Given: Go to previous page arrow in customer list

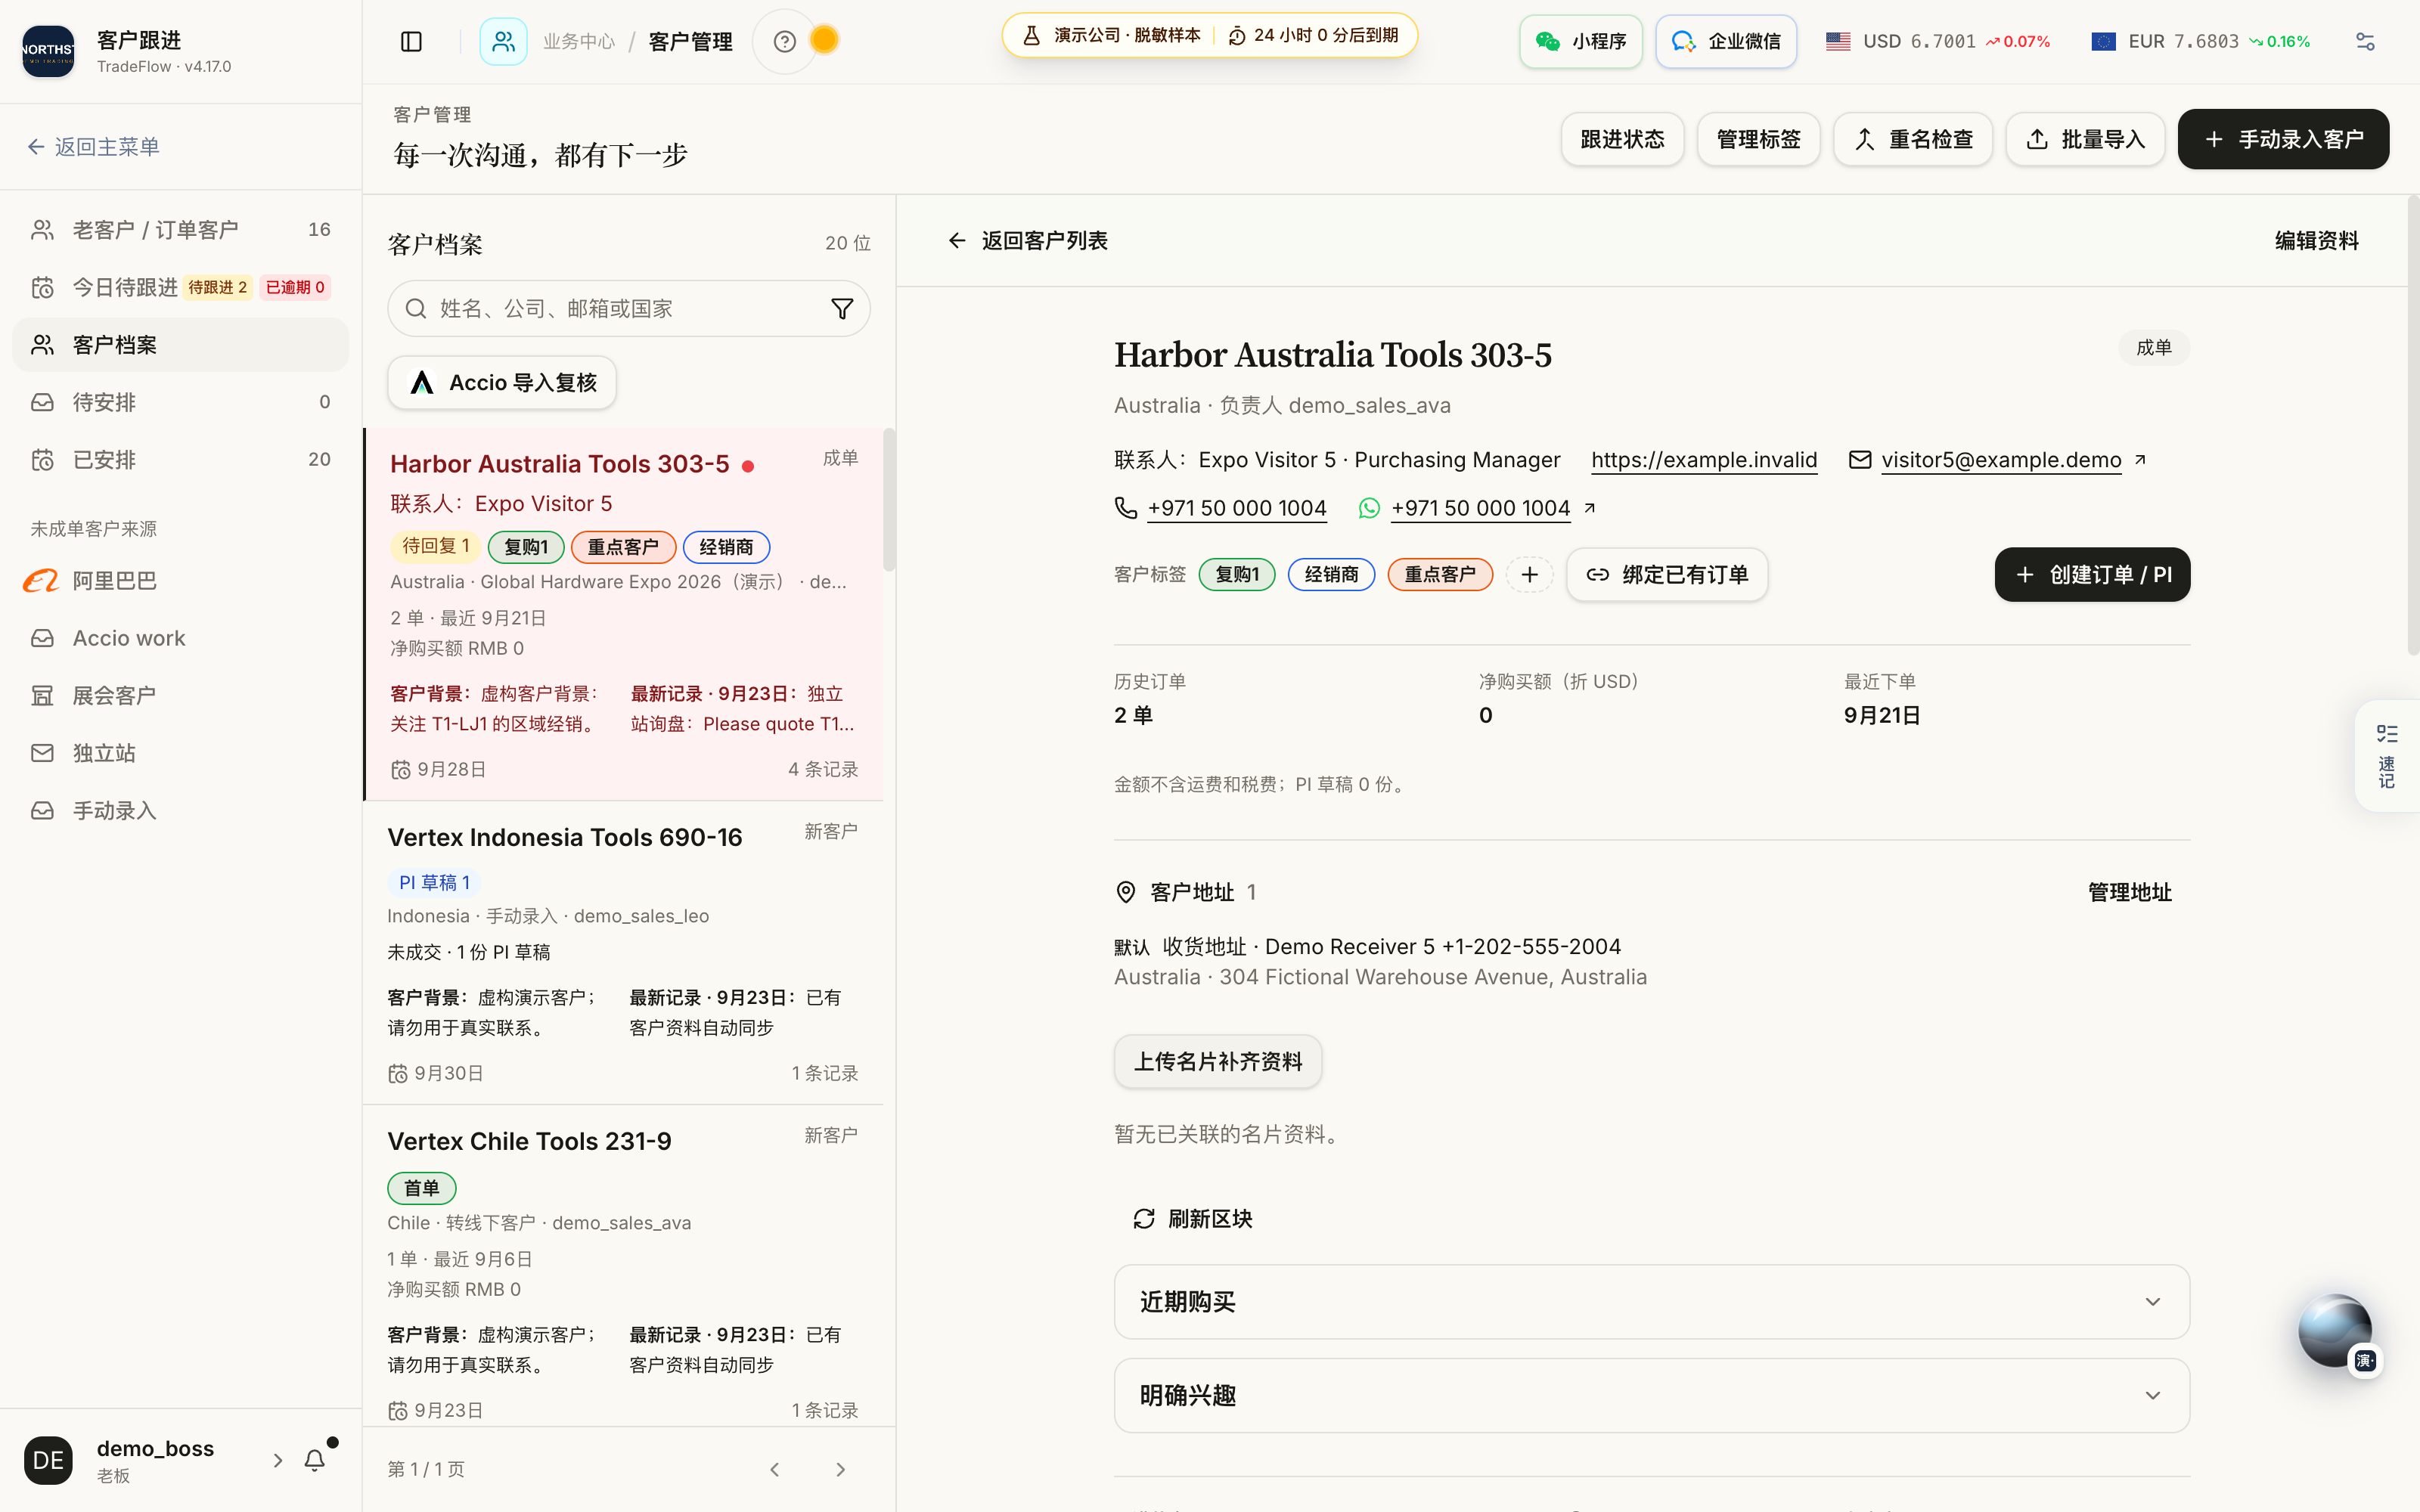Looking at the screenshot, I should click(775, 1469).
